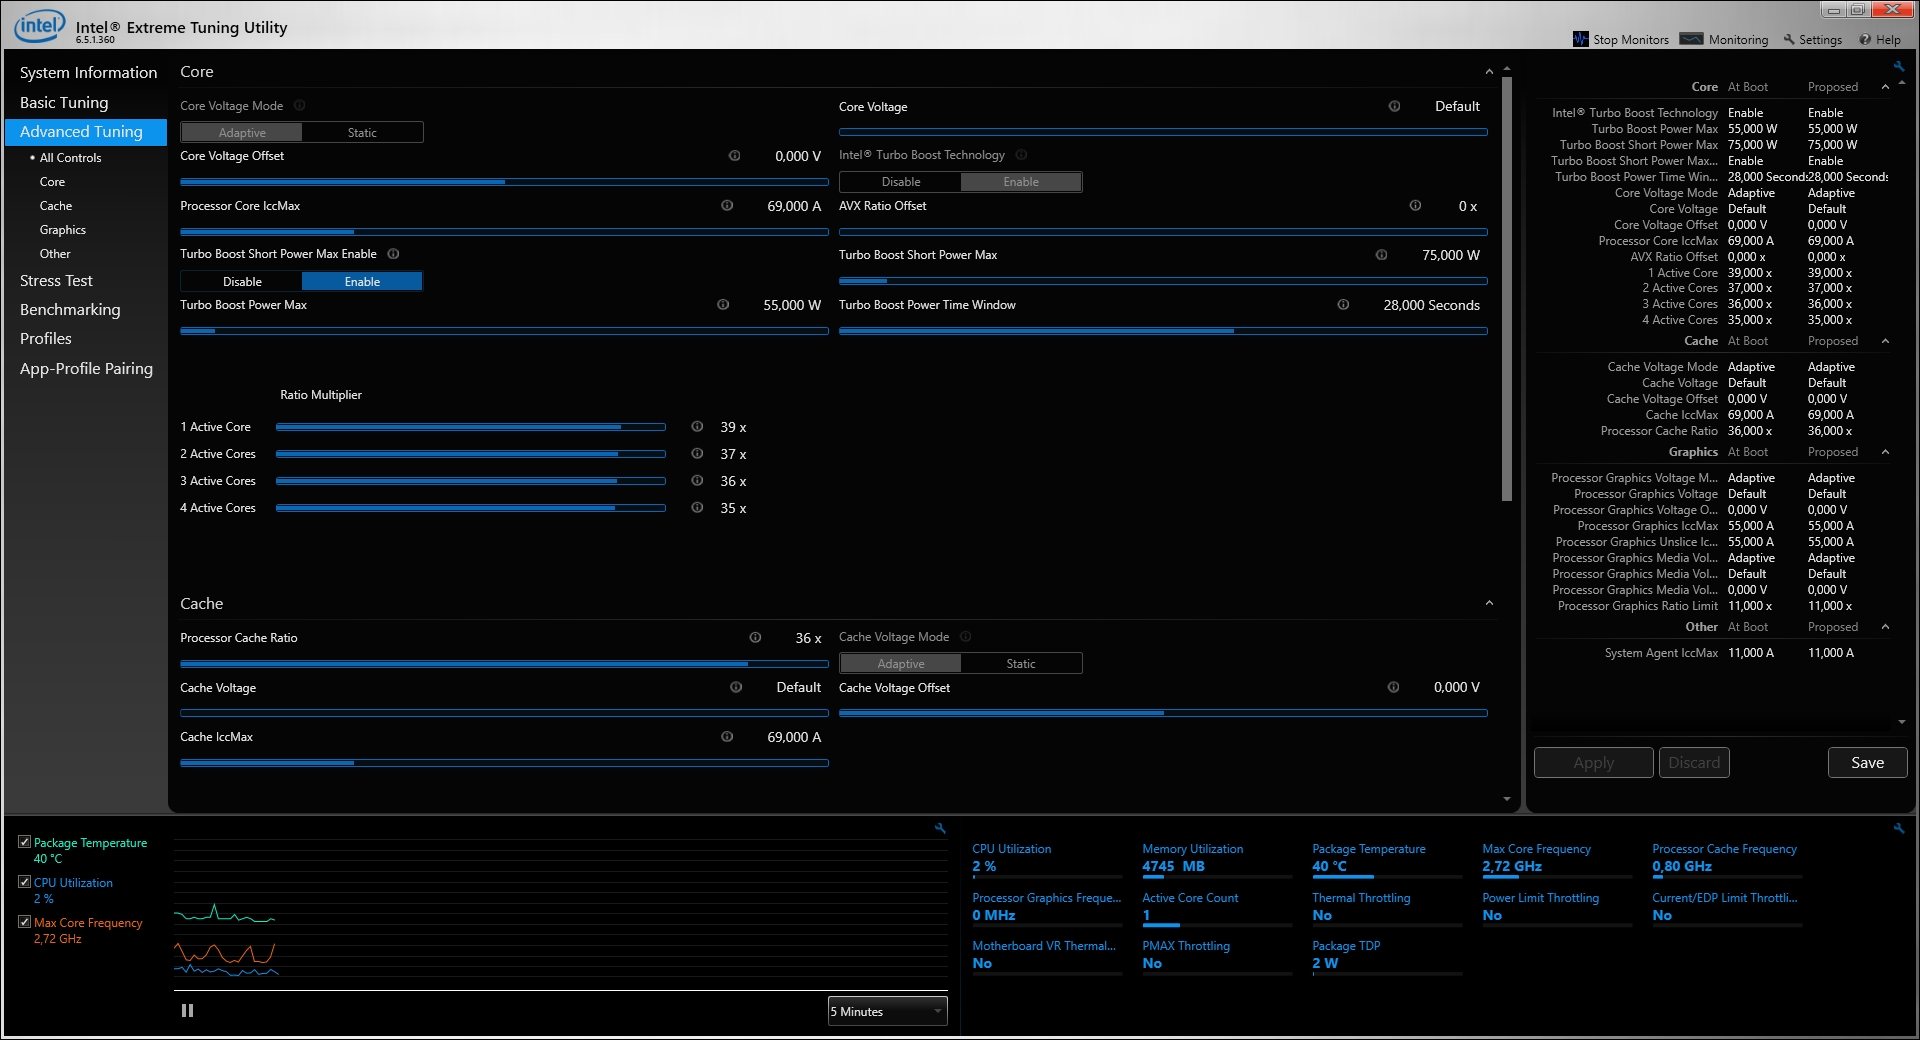Click the Stop Monitors icon
This screenshot has width=1920, height=1040.
(x=1580, y=39)
